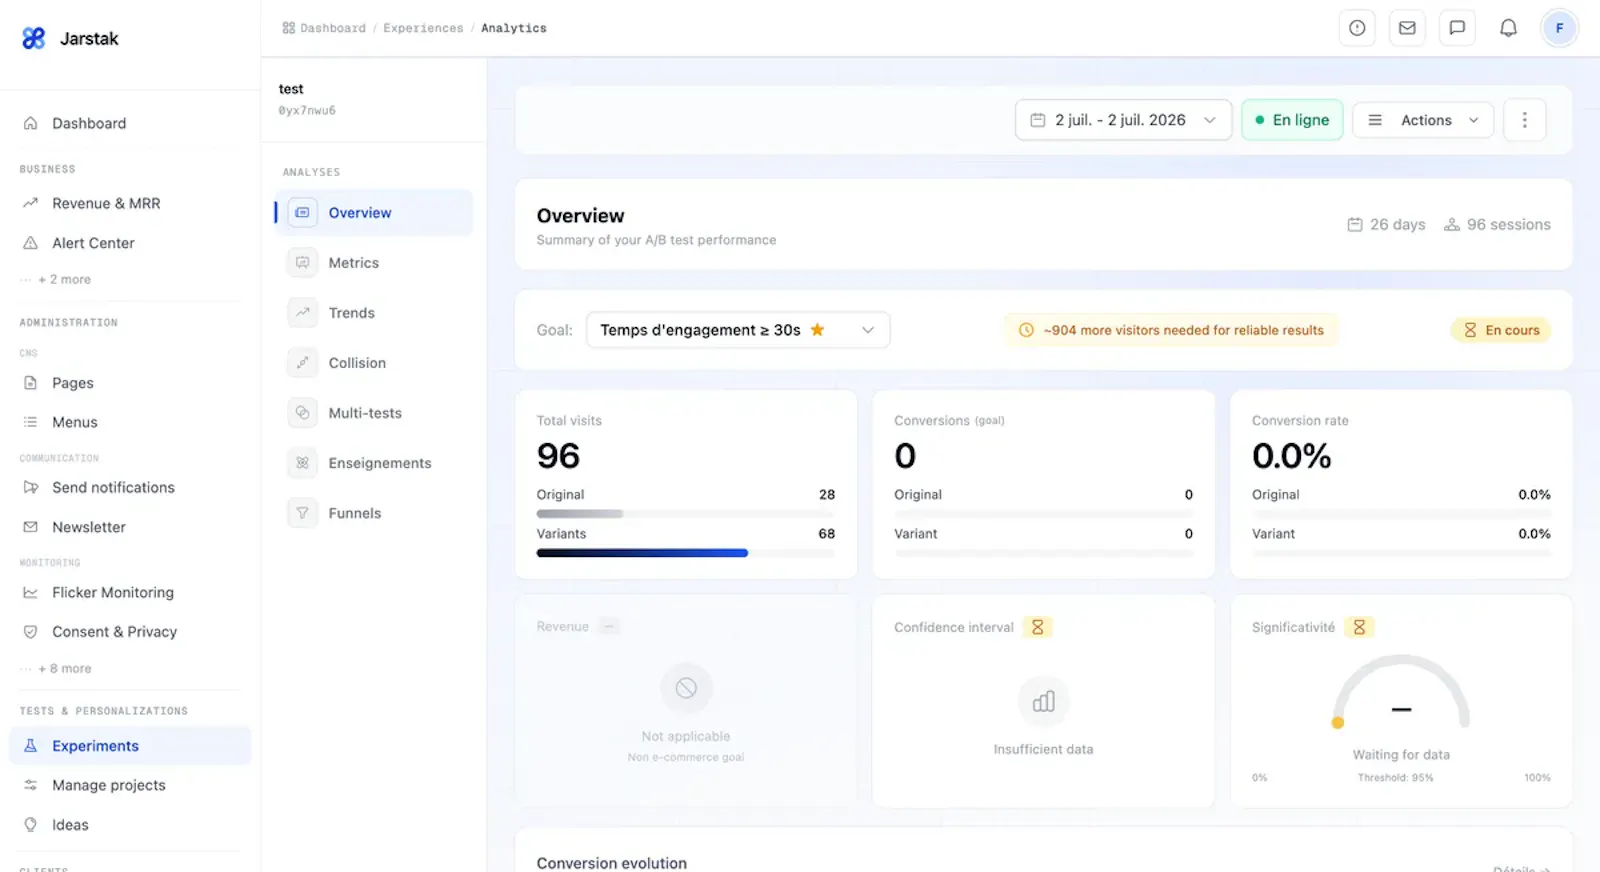This screenshot has width=1600, height=872.
Task: Open Experiments in the sidebar
Action: [x=130, y=746]
